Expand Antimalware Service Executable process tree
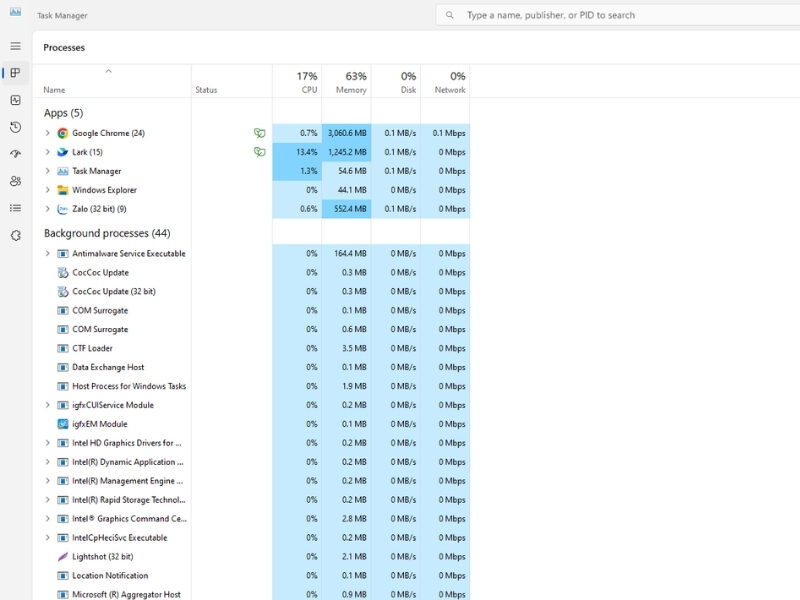This screenshot has height=600, width=800. (47, 254)
